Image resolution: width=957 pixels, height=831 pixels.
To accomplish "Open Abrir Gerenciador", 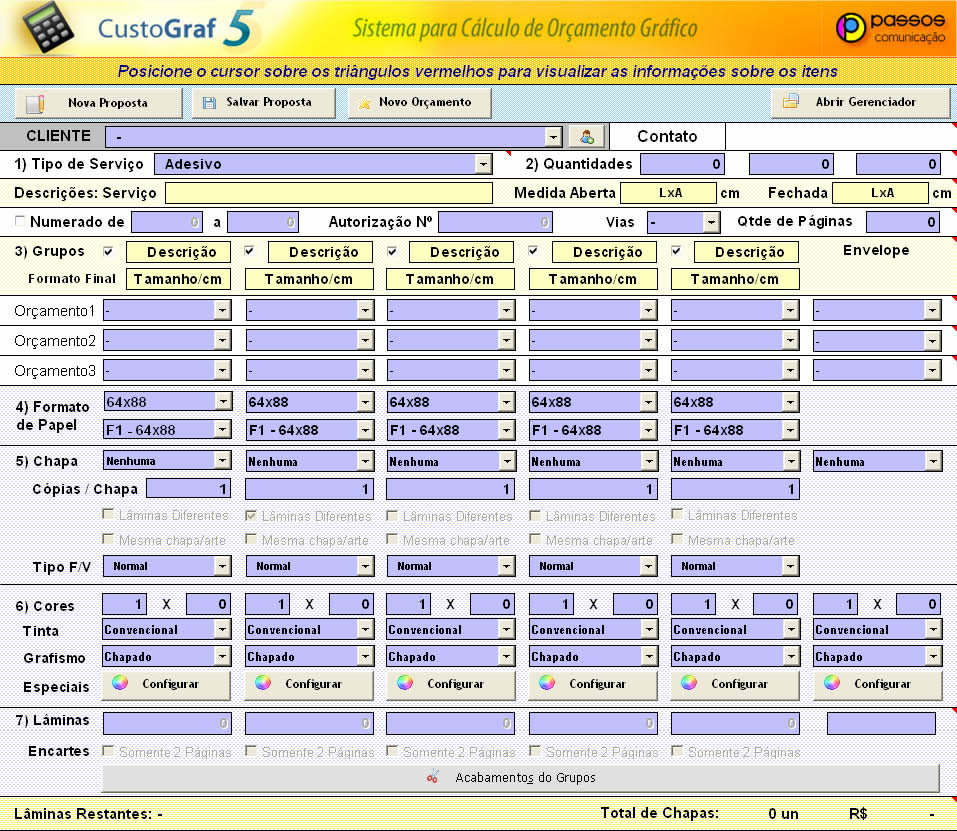I will click(861, 103).
